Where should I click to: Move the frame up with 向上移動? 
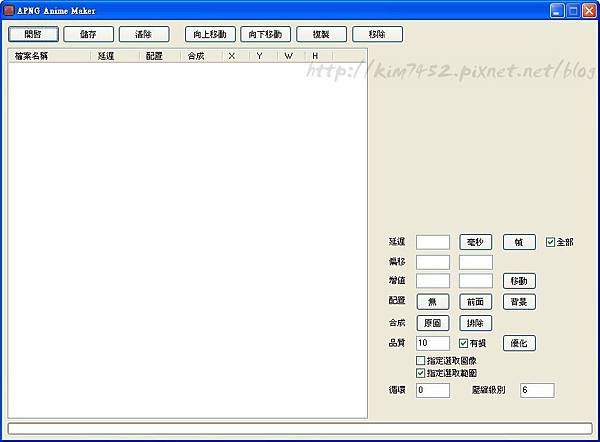point(210,34)
